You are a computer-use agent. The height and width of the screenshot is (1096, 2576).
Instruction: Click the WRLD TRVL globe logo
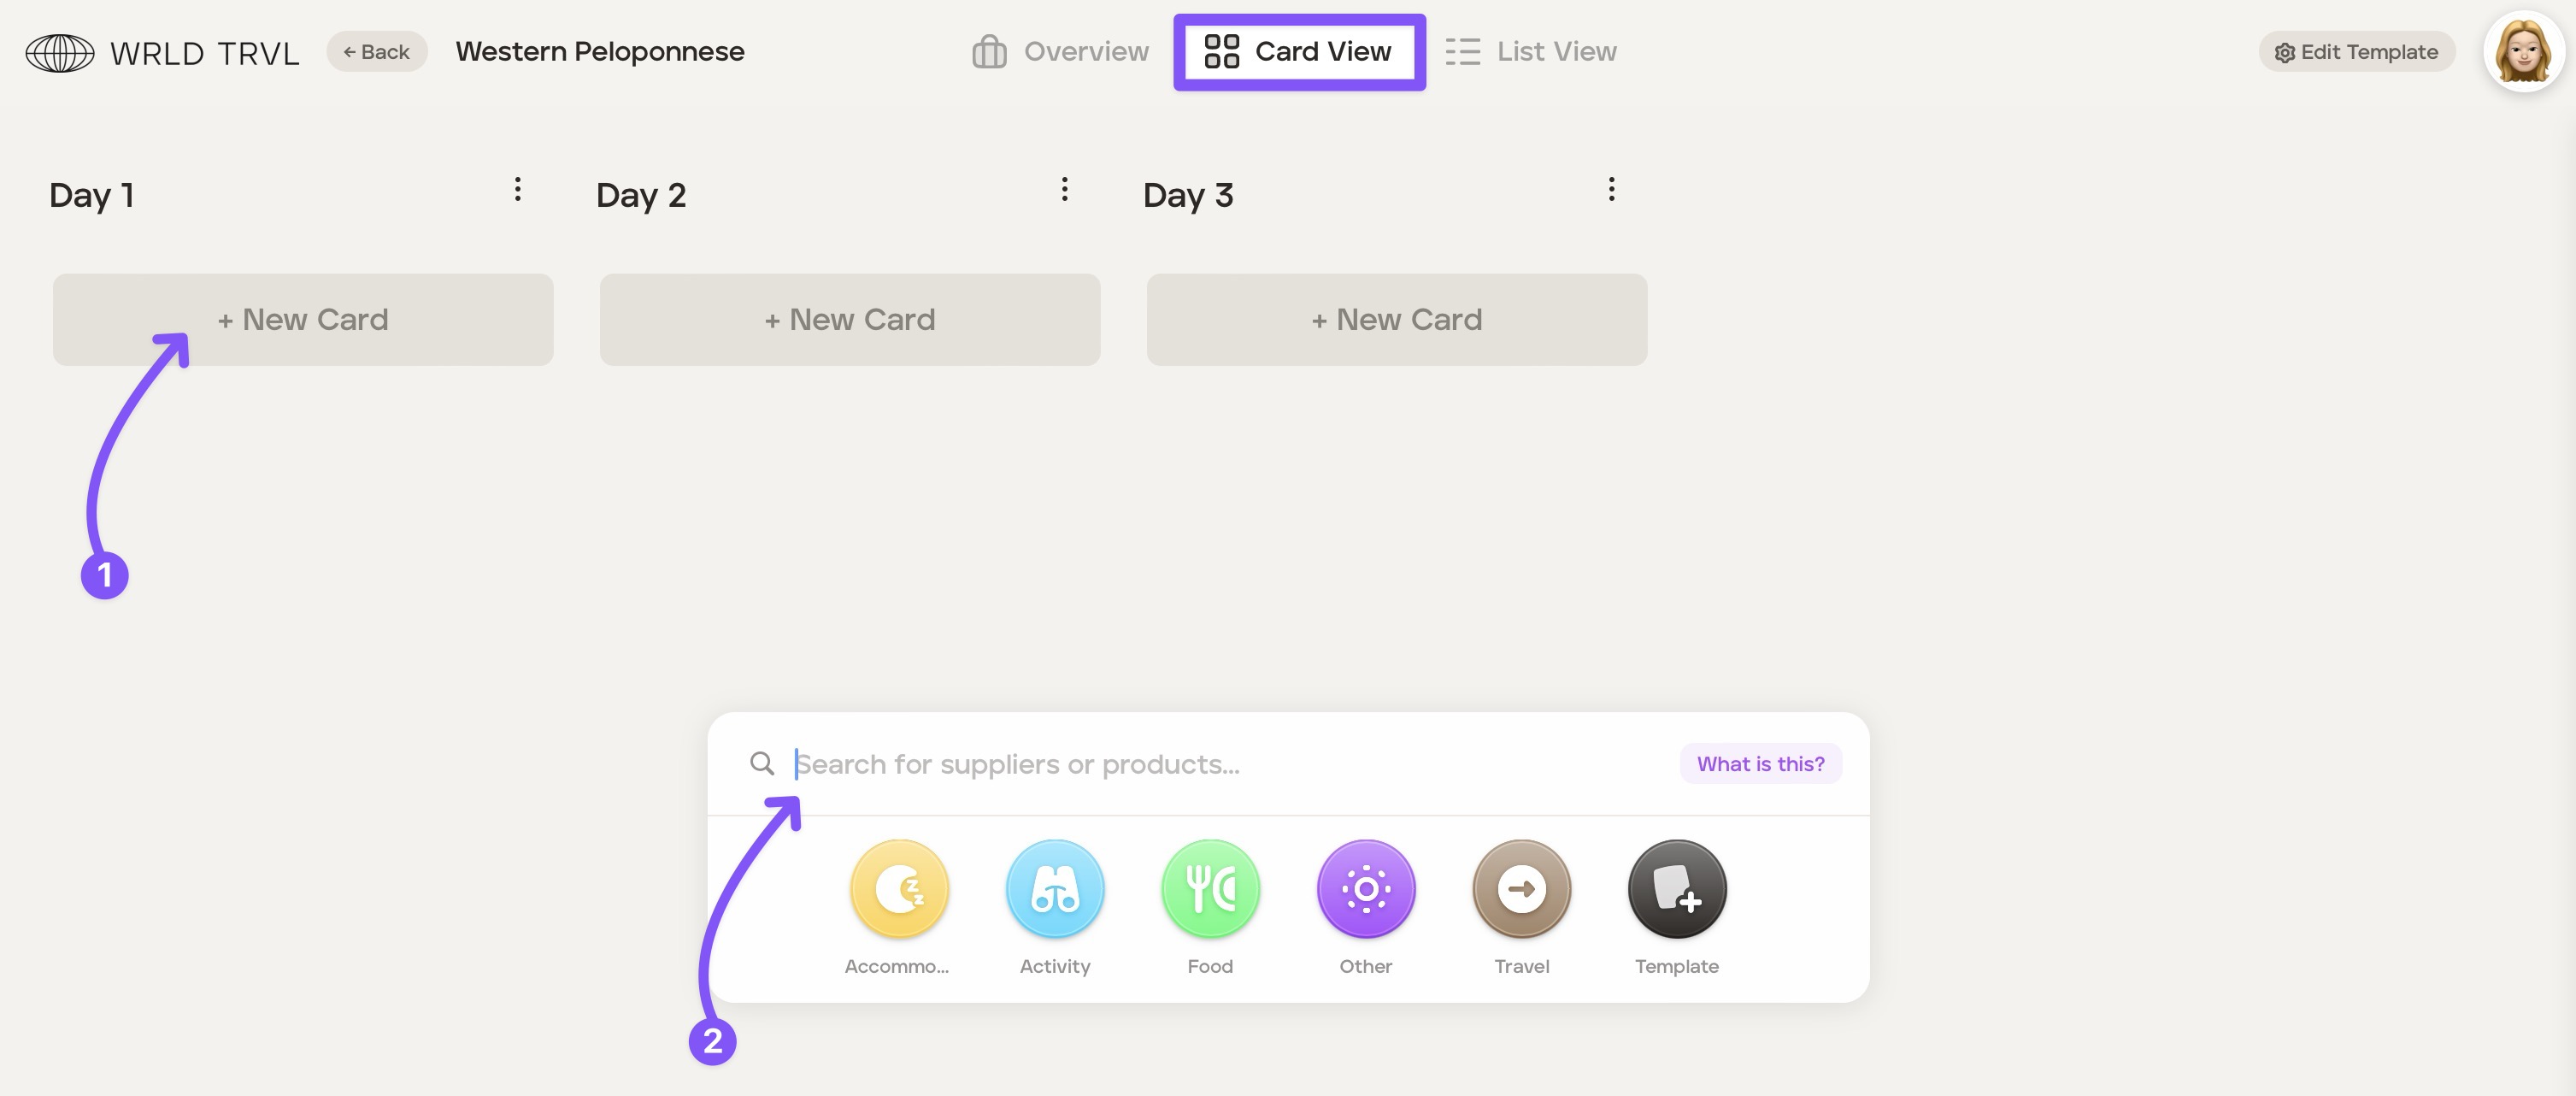(60, 52)
